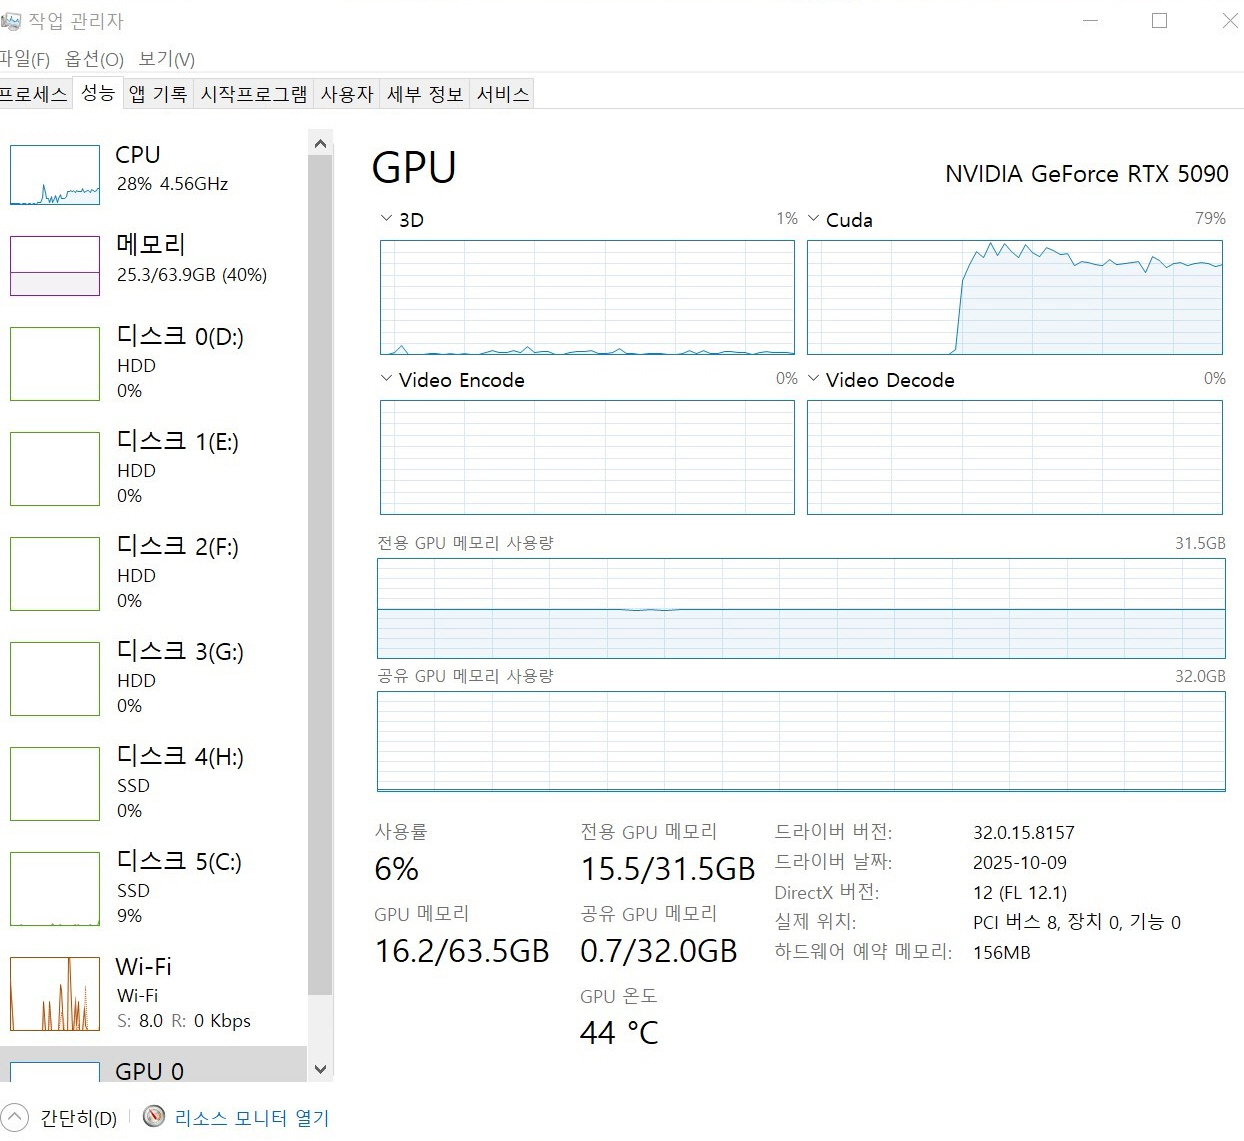1244x1141 pixels.
Task: Open the Video Decode engine selector
Action: [x=813, y=379]
